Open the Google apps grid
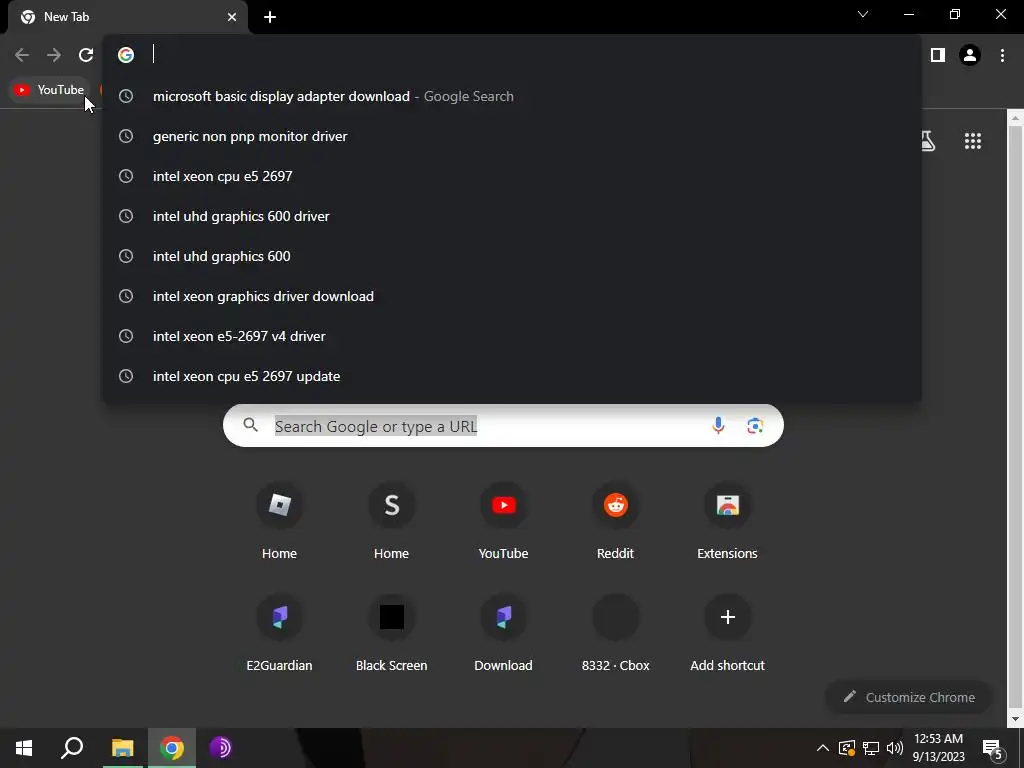Image resolution: width=1024 pixels, height=768 pixels. (x=973, y=141)
